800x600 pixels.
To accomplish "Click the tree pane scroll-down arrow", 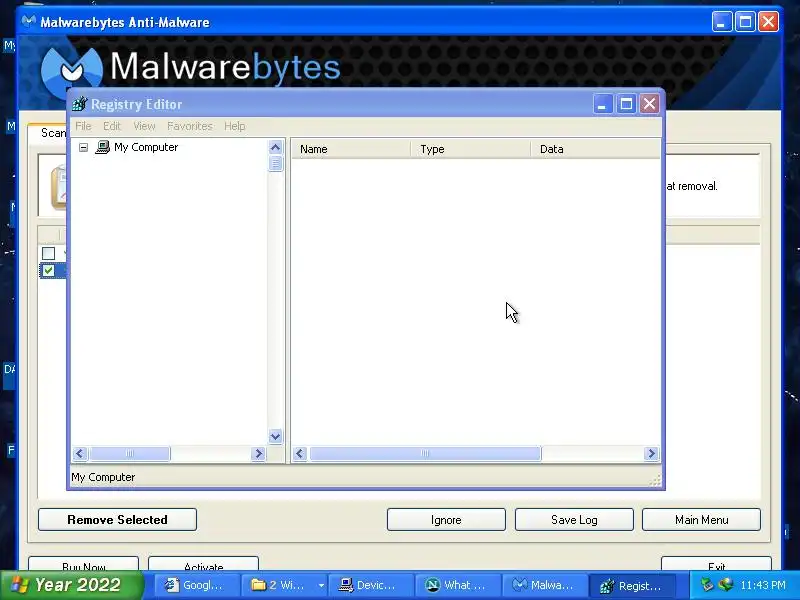I will pyautogui.click(x=276, y=436).
